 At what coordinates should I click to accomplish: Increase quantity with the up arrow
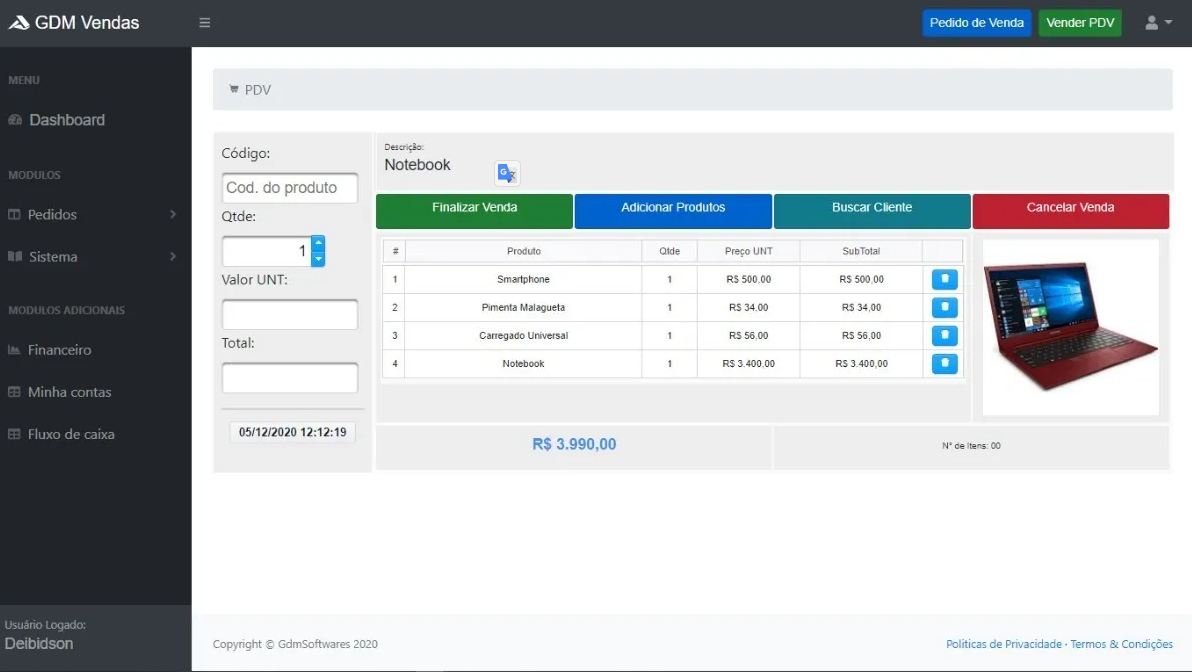coord(318,243)
